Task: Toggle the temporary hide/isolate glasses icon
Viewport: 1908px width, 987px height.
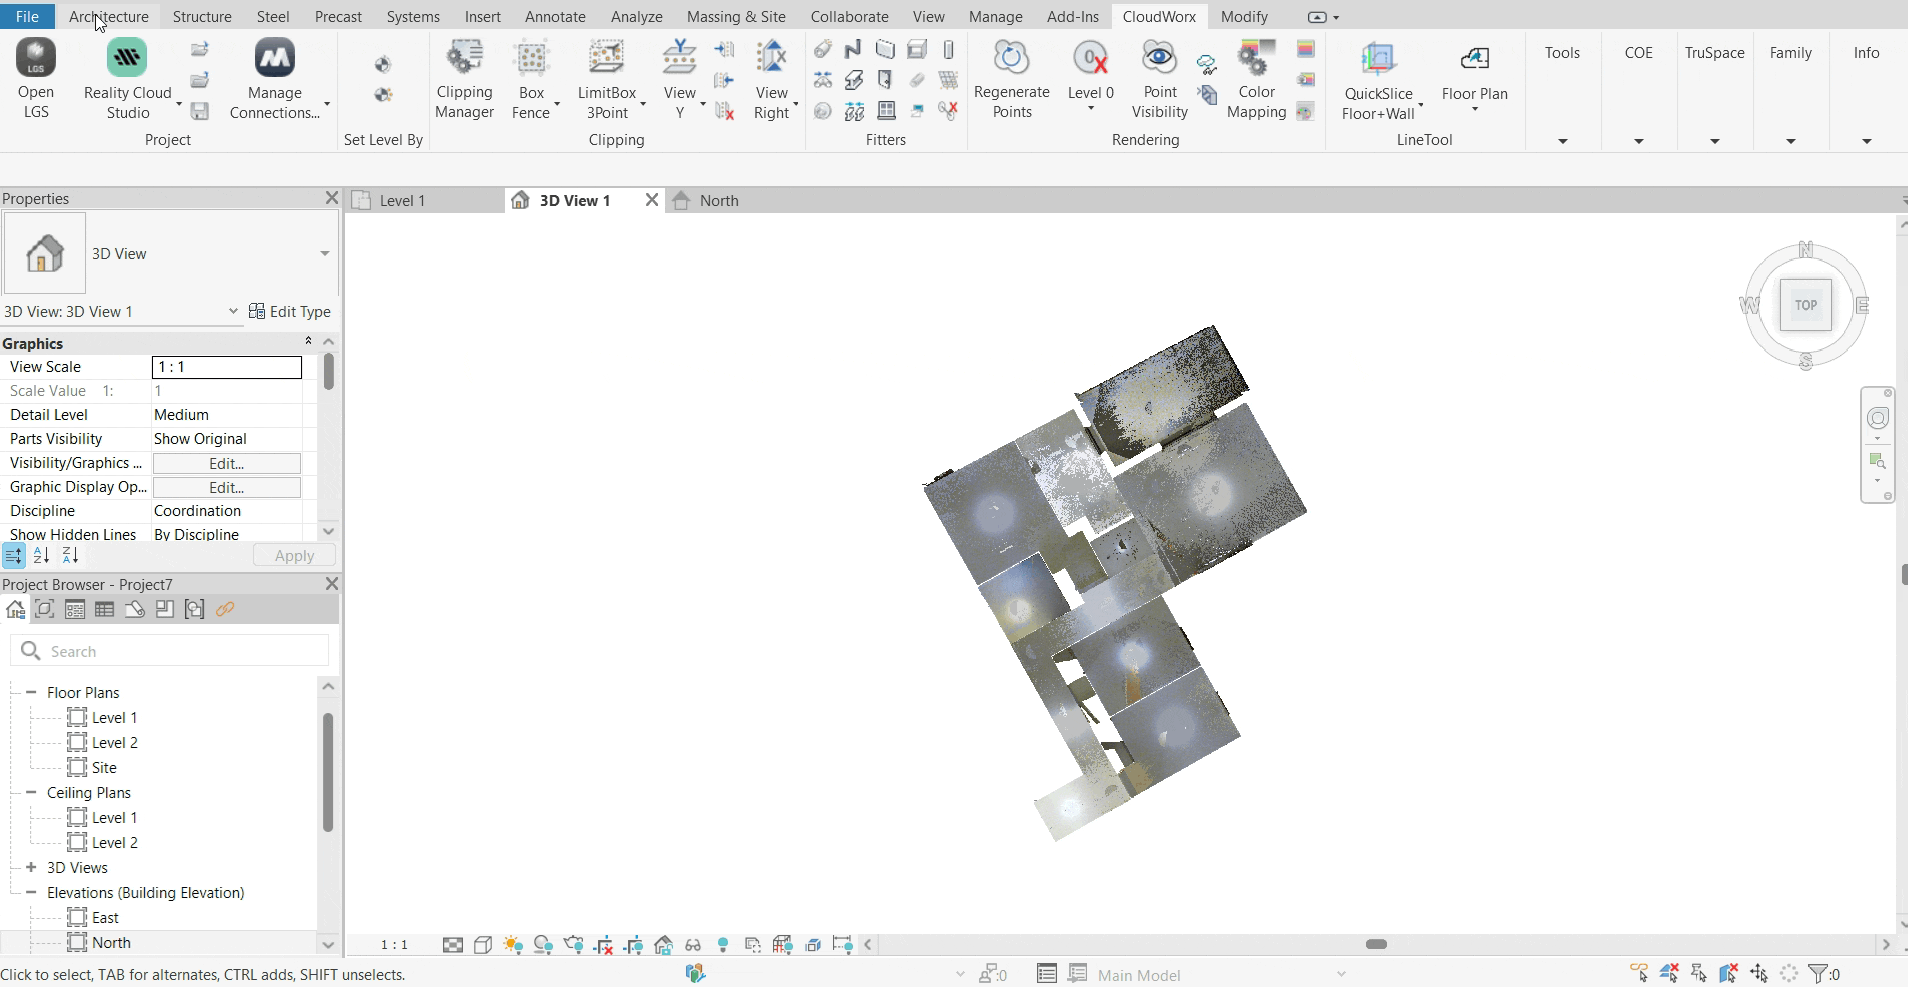Action: [693, 945]
